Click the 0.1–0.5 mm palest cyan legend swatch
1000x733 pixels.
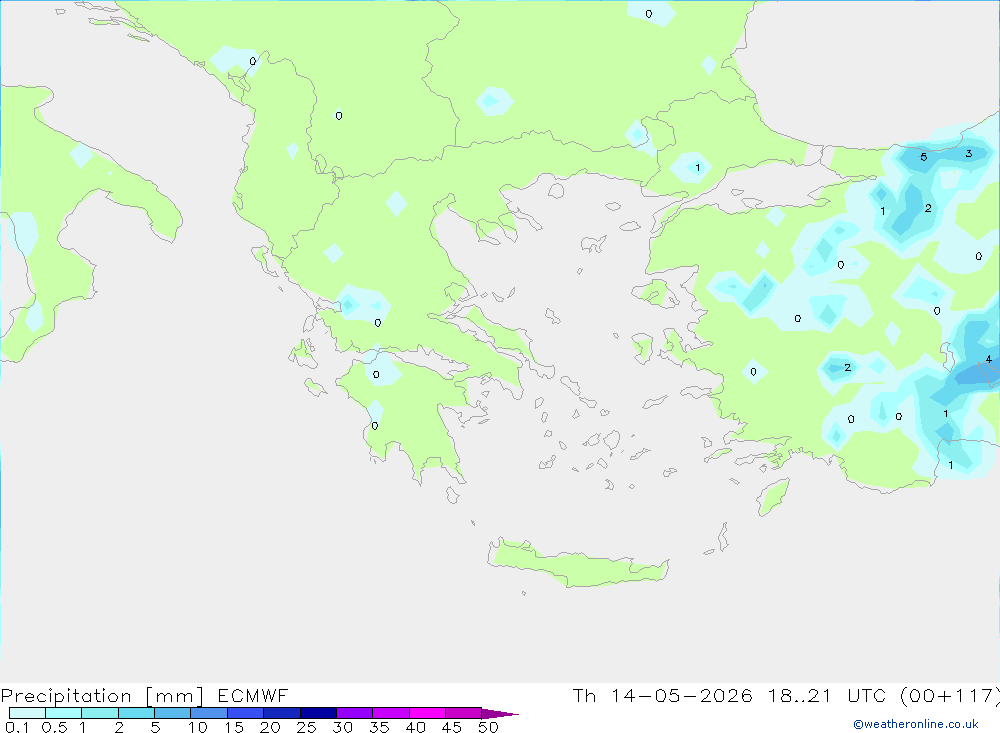click(27, 713)
